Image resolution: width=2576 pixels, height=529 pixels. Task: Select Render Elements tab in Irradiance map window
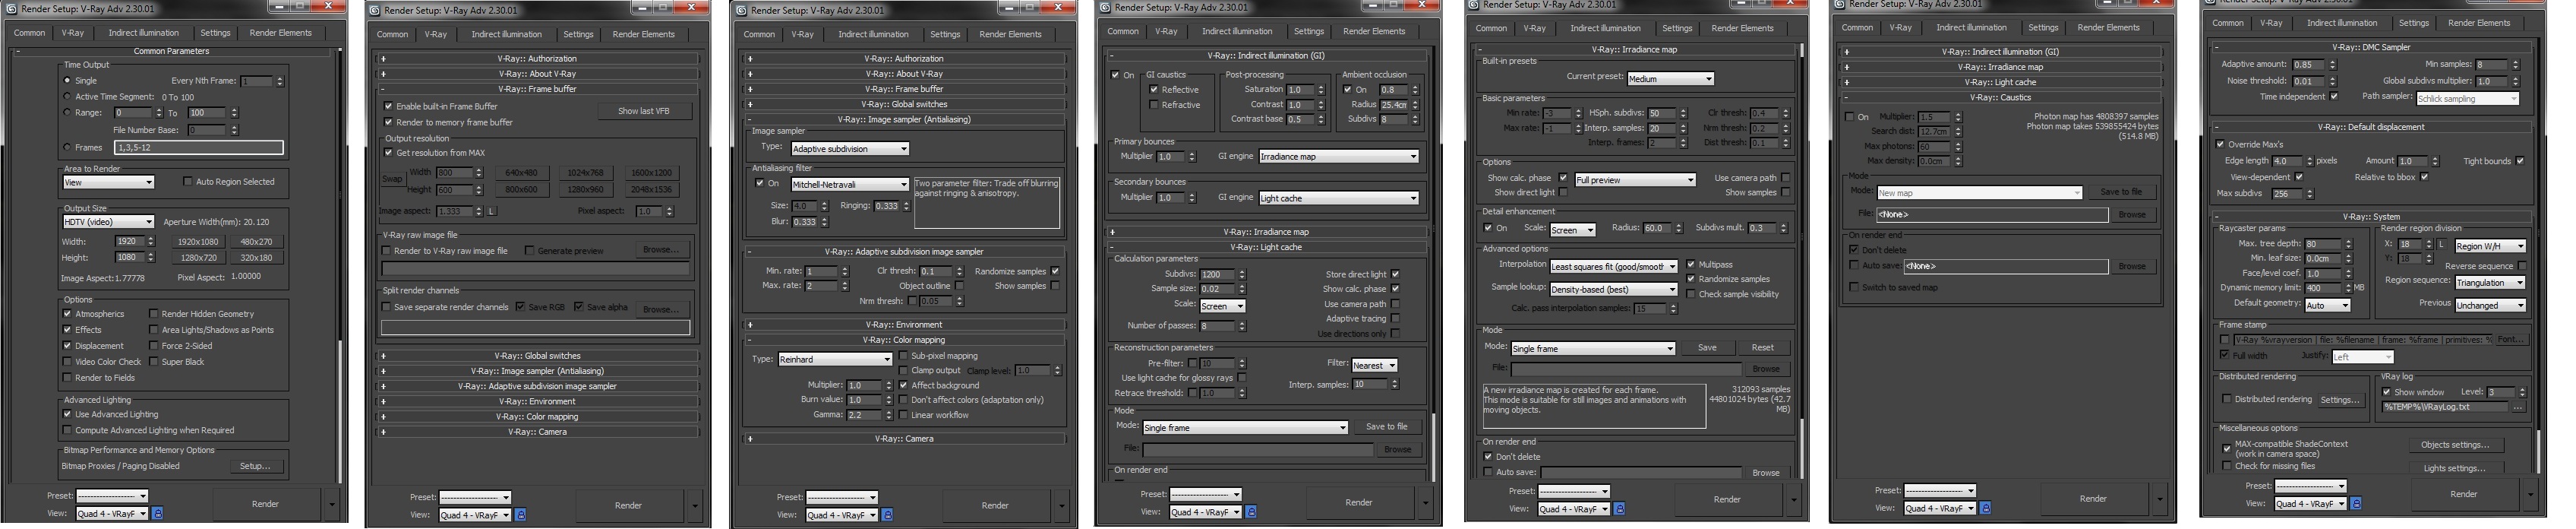click(x=1742, y=28)
